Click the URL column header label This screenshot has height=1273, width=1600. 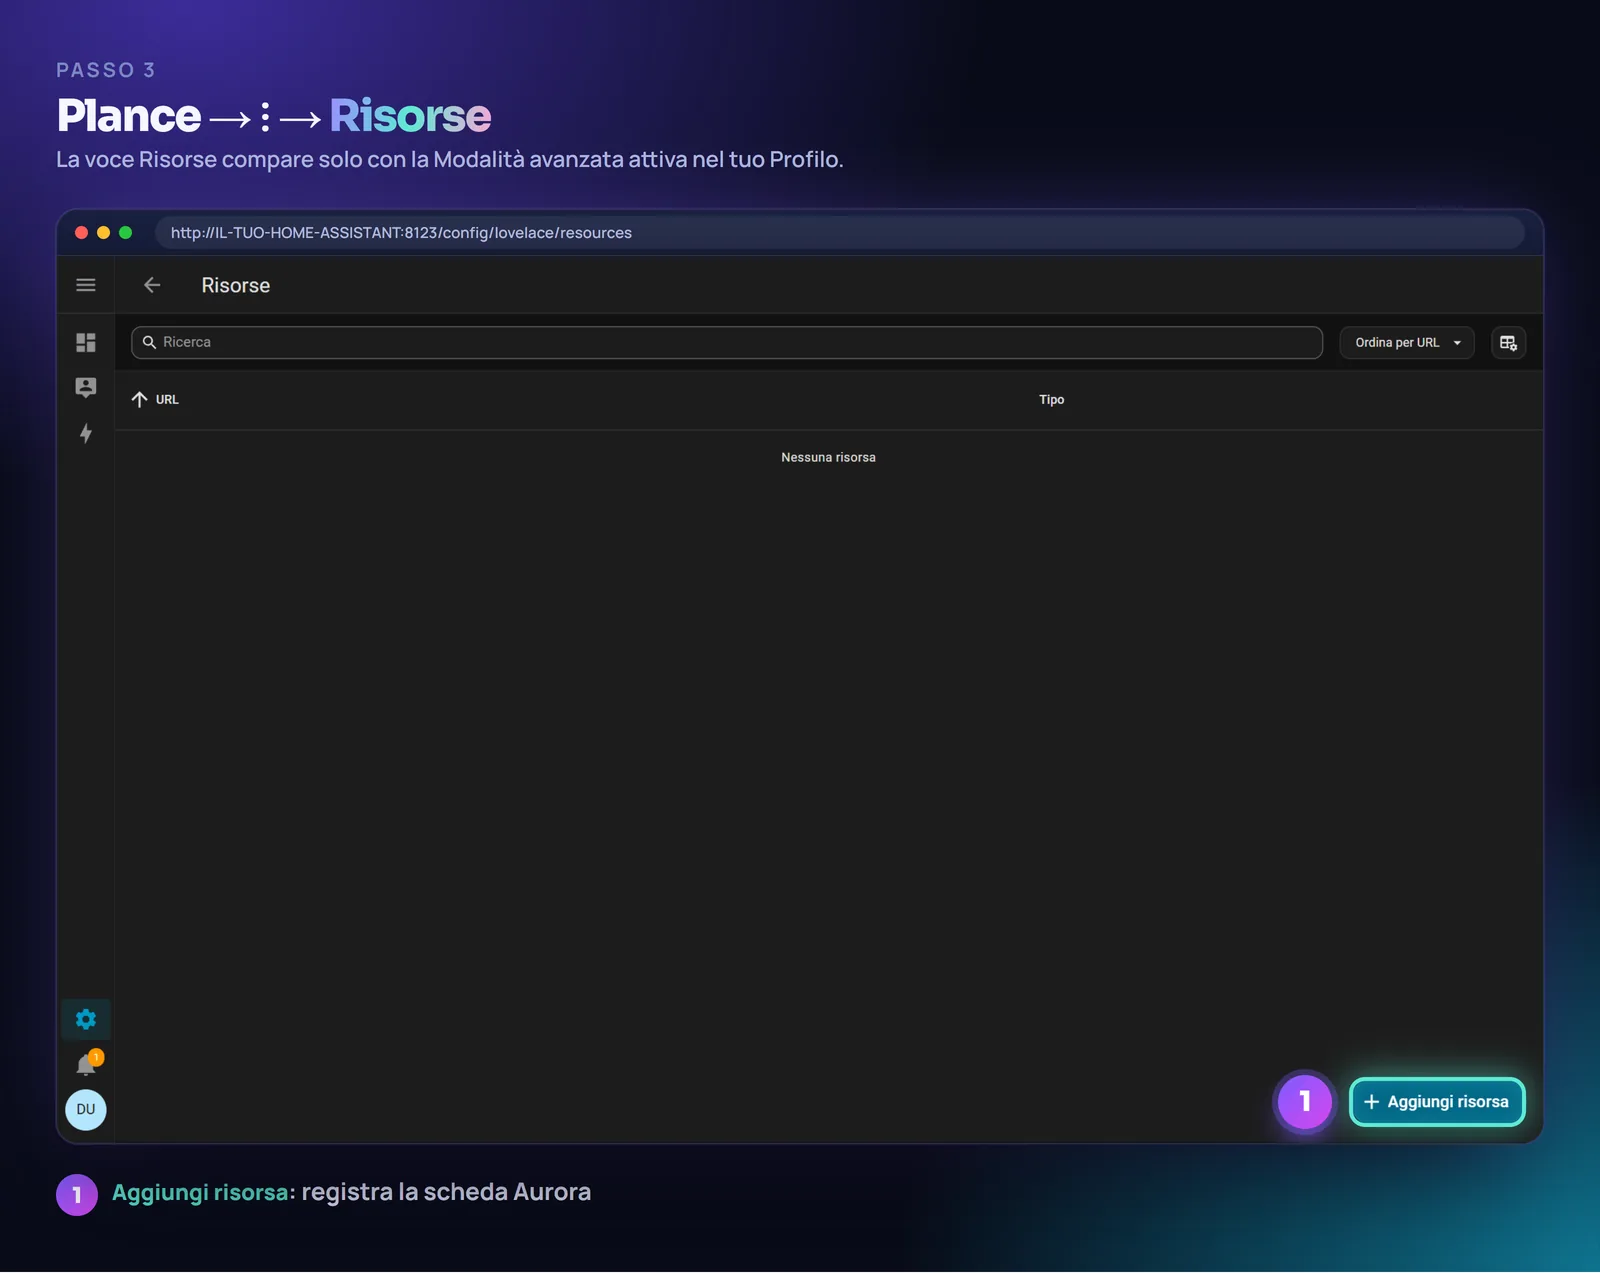point(167,399)
